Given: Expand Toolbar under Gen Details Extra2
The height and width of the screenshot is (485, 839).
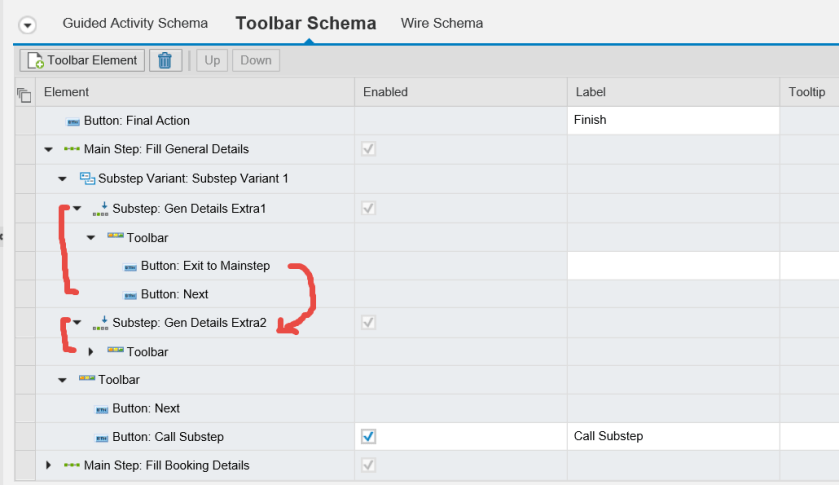Looking at the screenshot, I should [x=91, y=352].
